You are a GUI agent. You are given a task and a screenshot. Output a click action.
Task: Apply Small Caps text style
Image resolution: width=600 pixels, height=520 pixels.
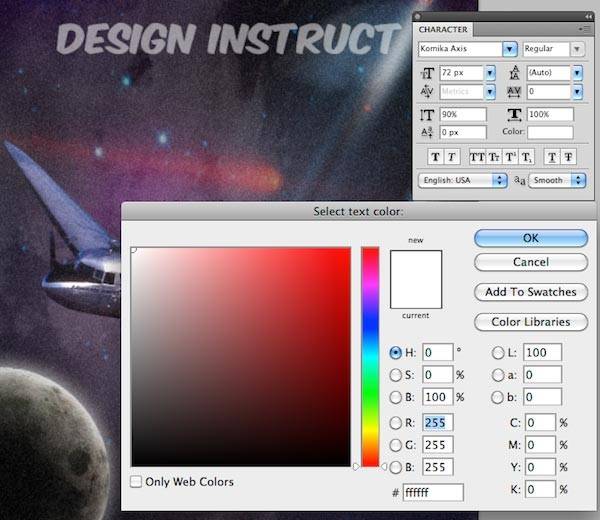(492, 156)
